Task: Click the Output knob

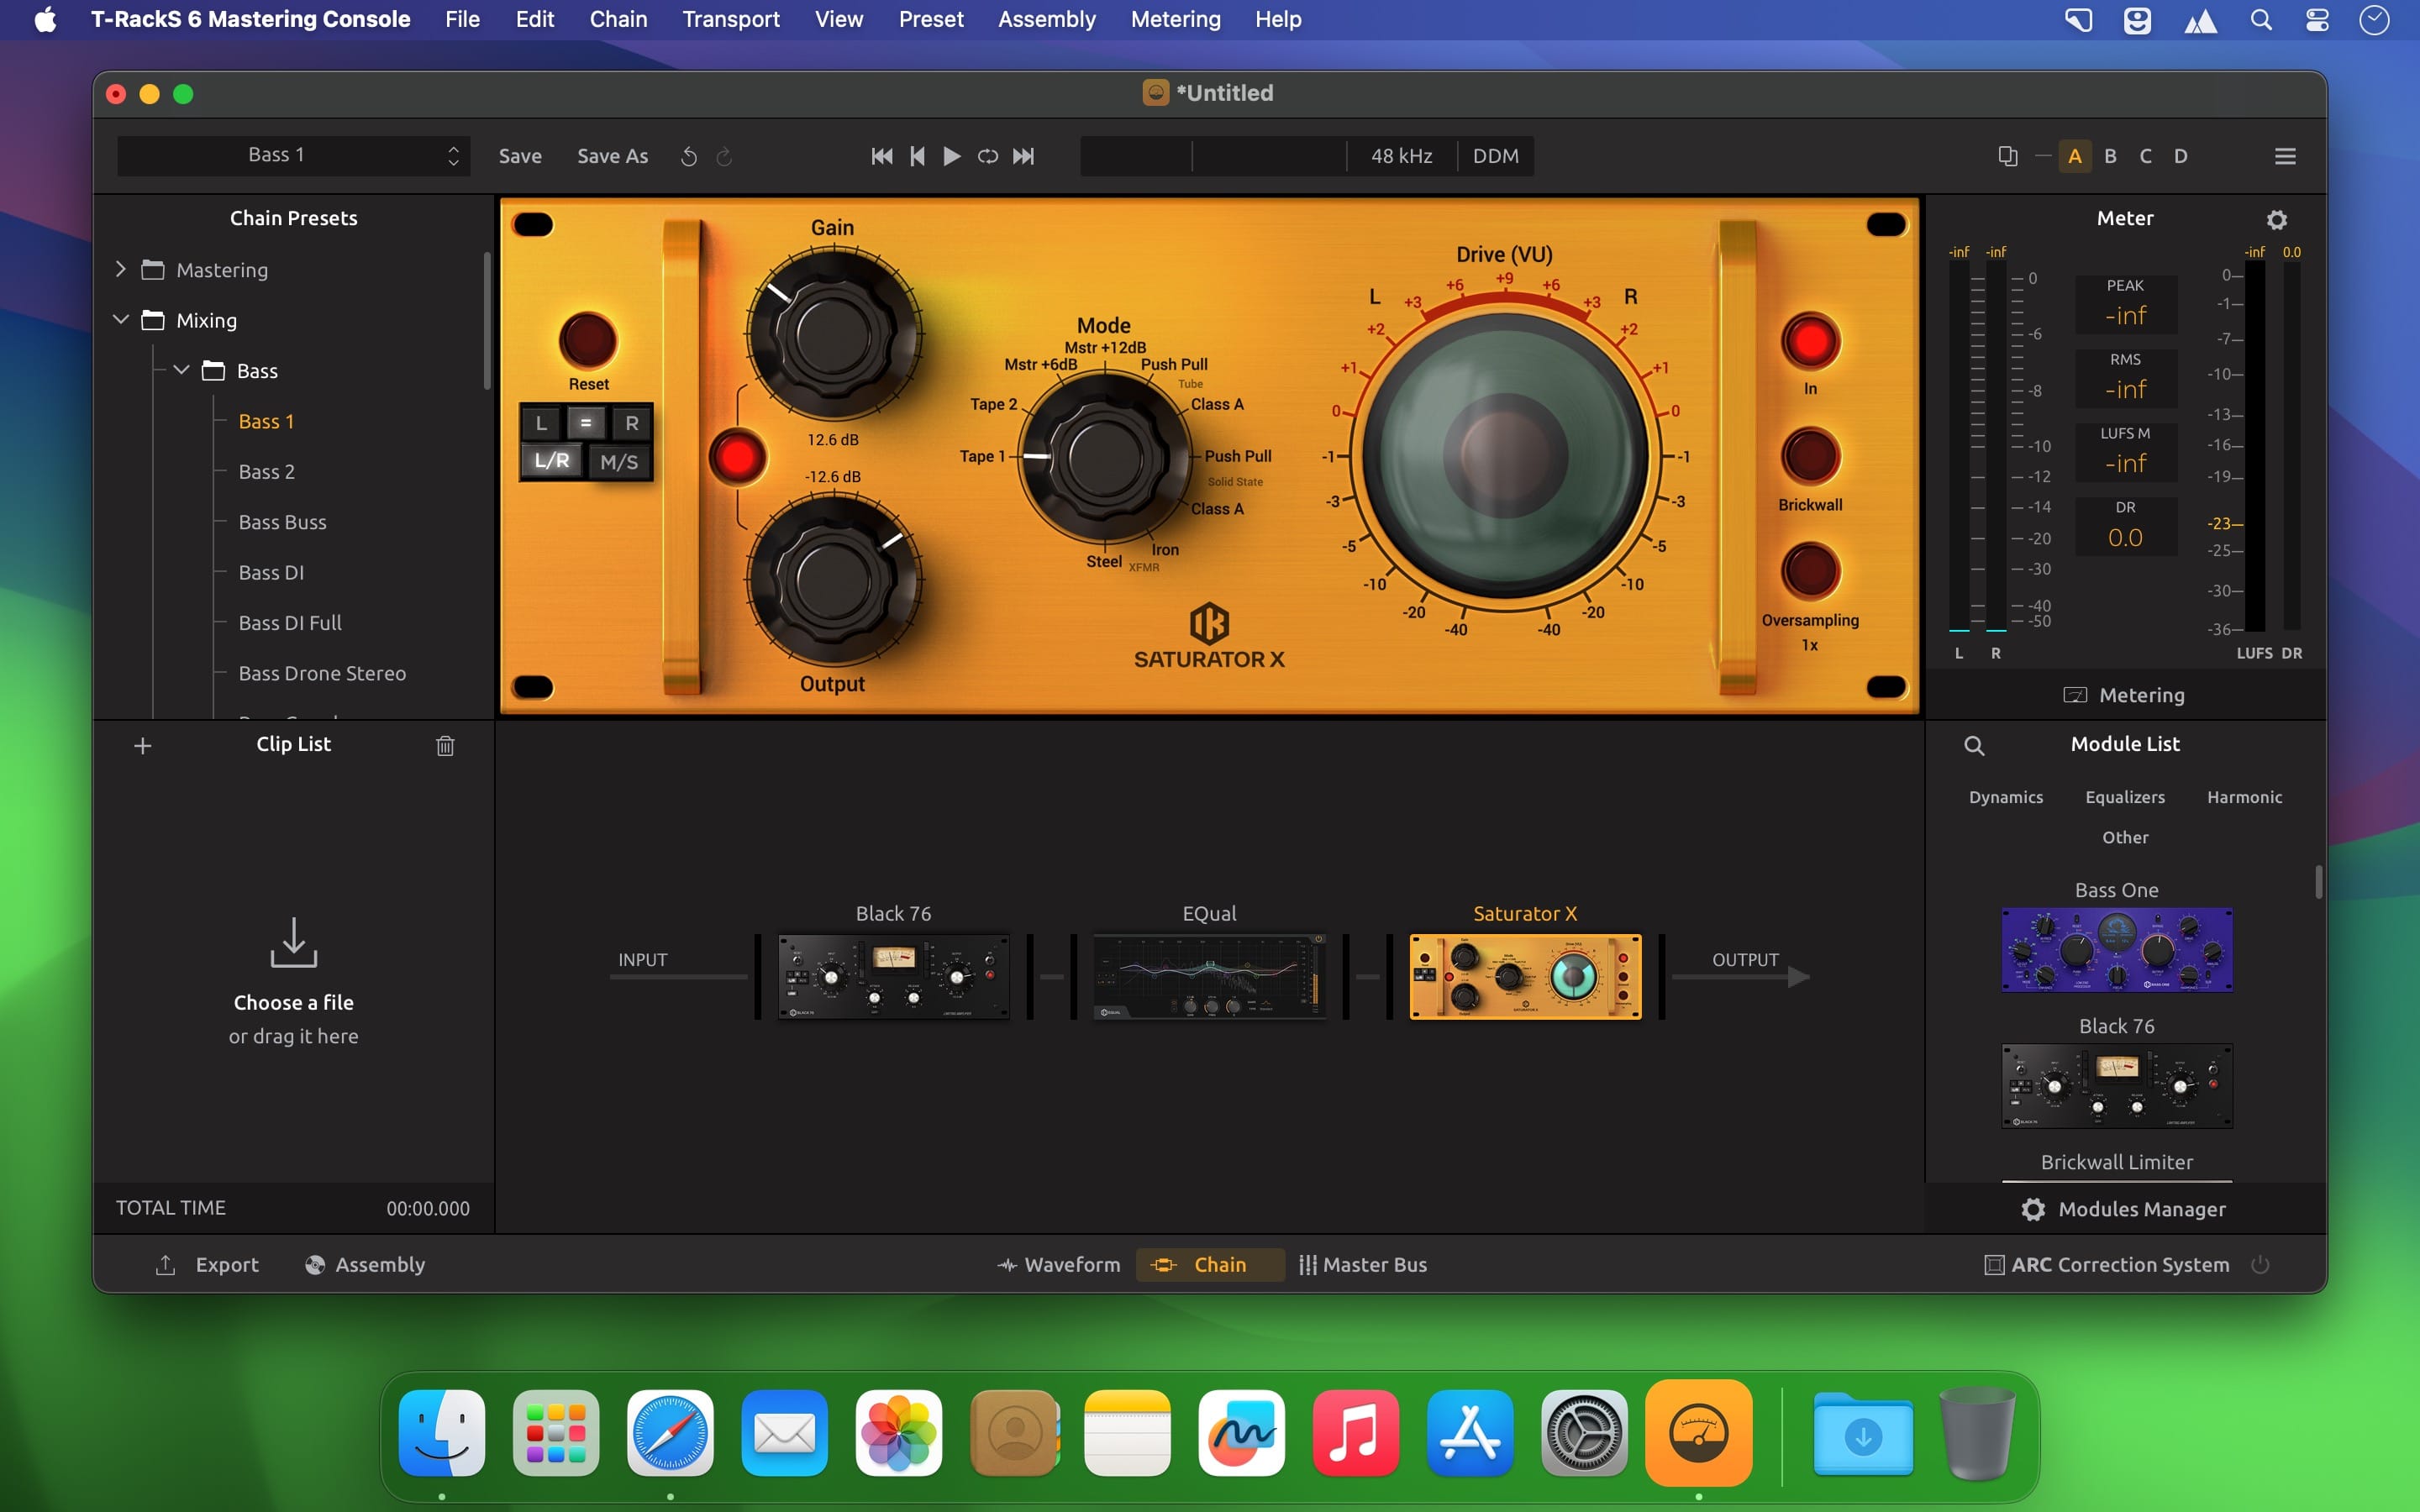Action: point(833,580)
